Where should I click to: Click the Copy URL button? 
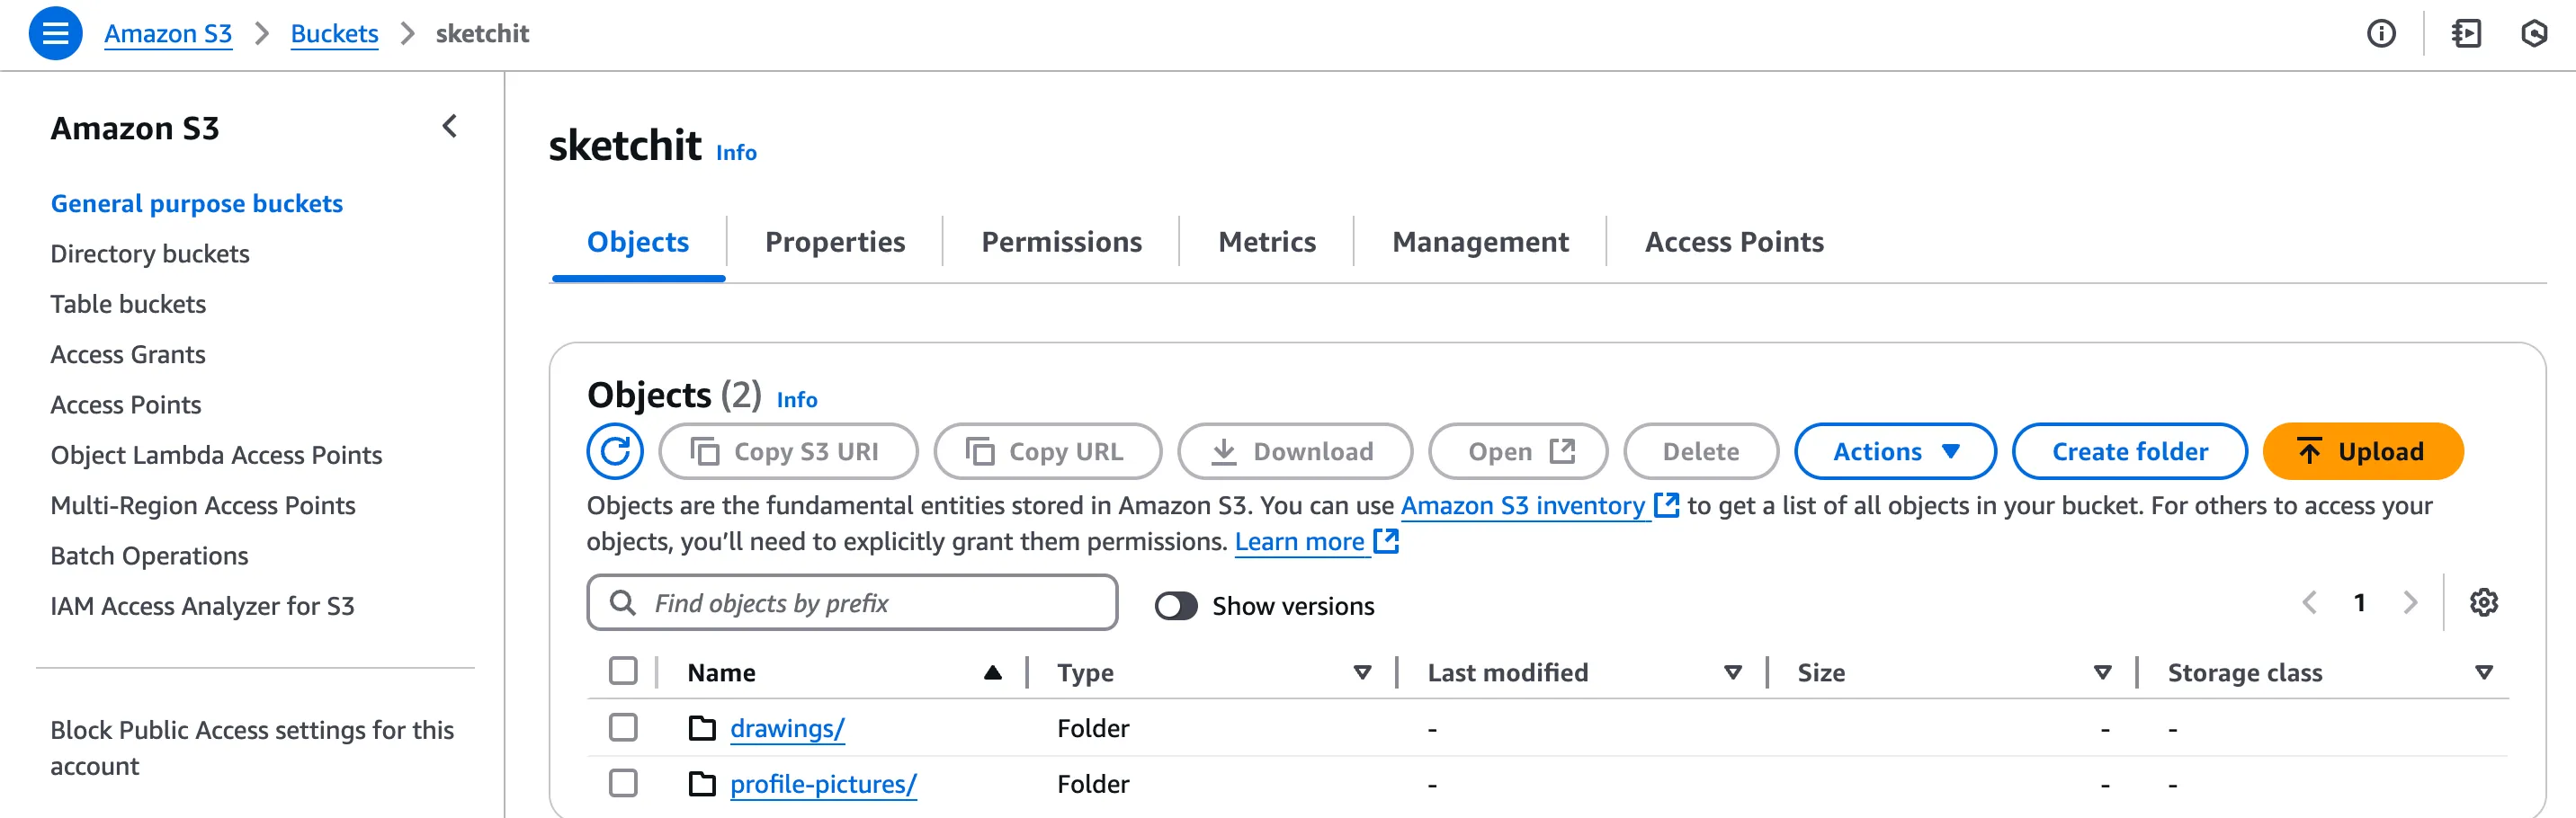pyautogui.click(x=1047, y=451)
